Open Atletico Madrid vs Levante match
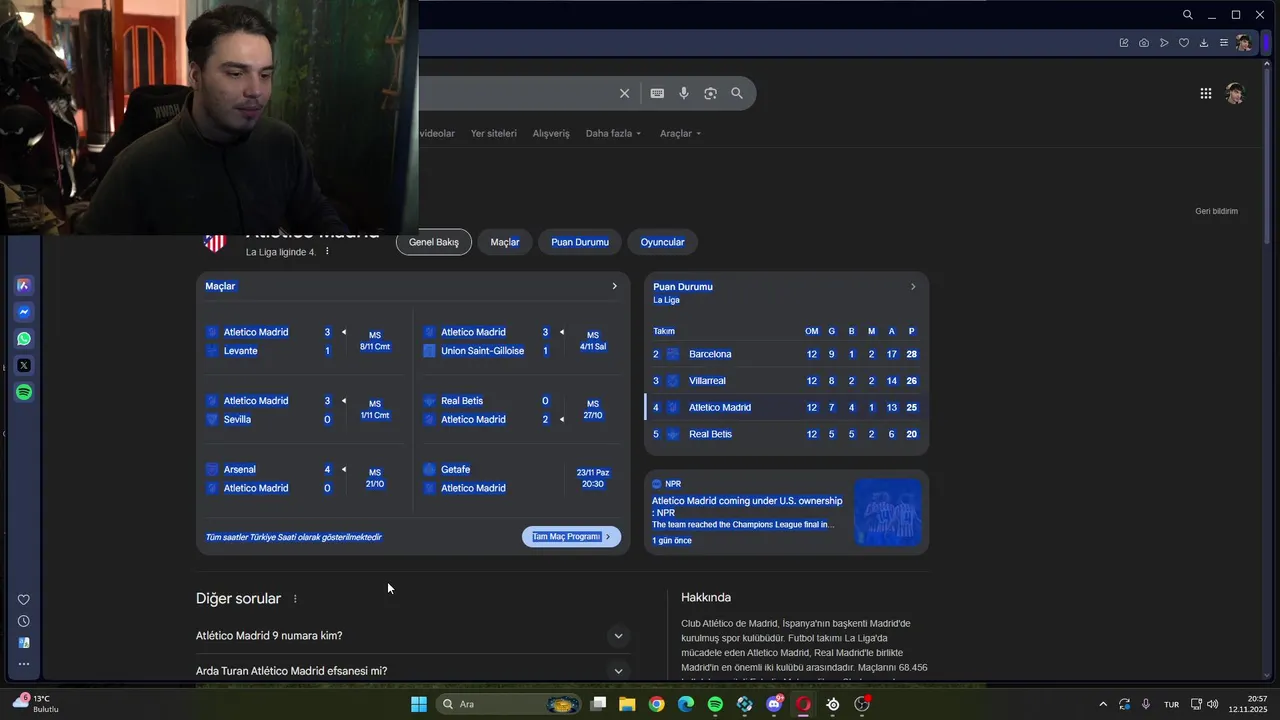 point(303,341)
